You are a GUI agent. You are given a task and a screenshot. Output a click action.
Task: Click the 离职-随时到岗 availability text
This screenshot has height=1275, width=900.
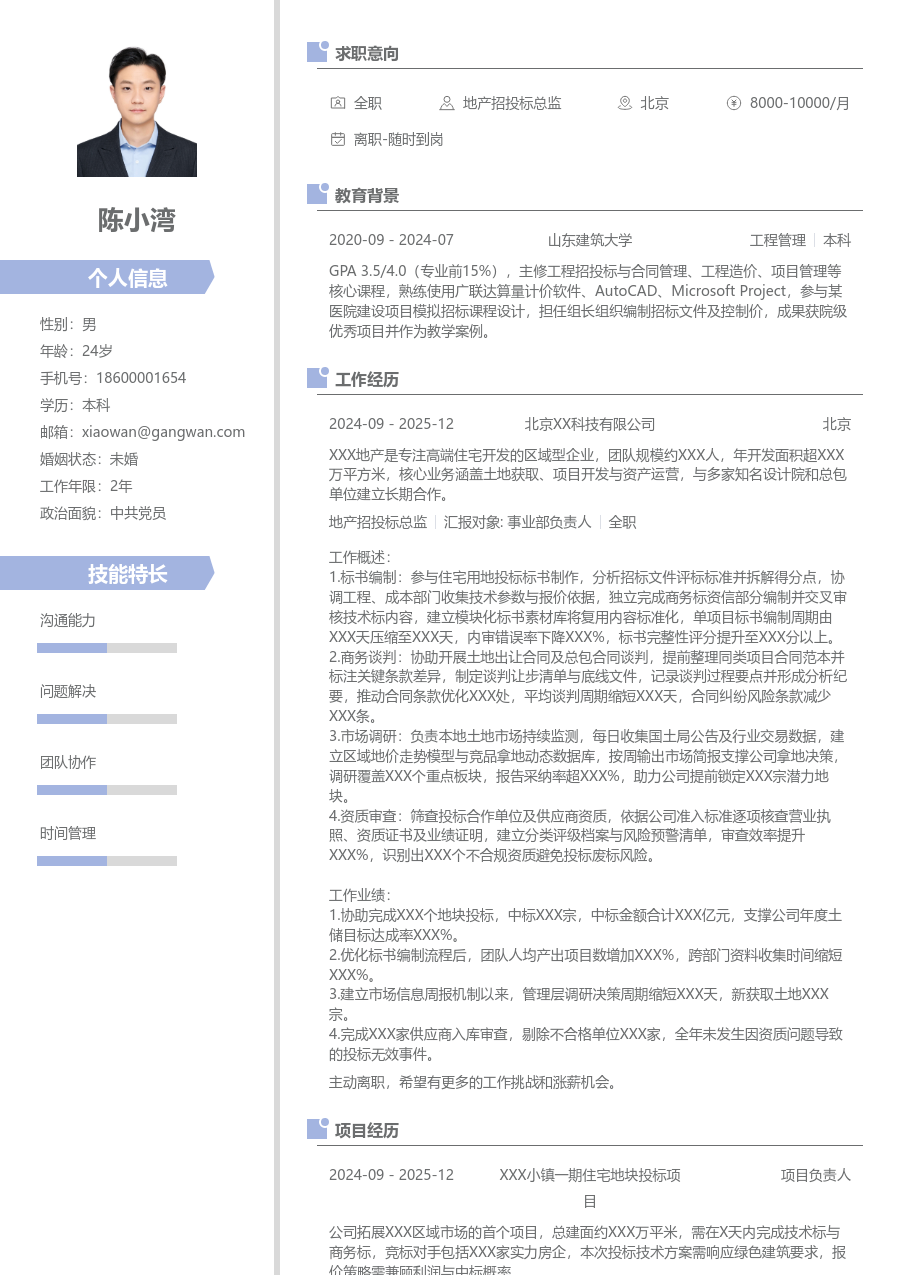[x=399, y=139]
